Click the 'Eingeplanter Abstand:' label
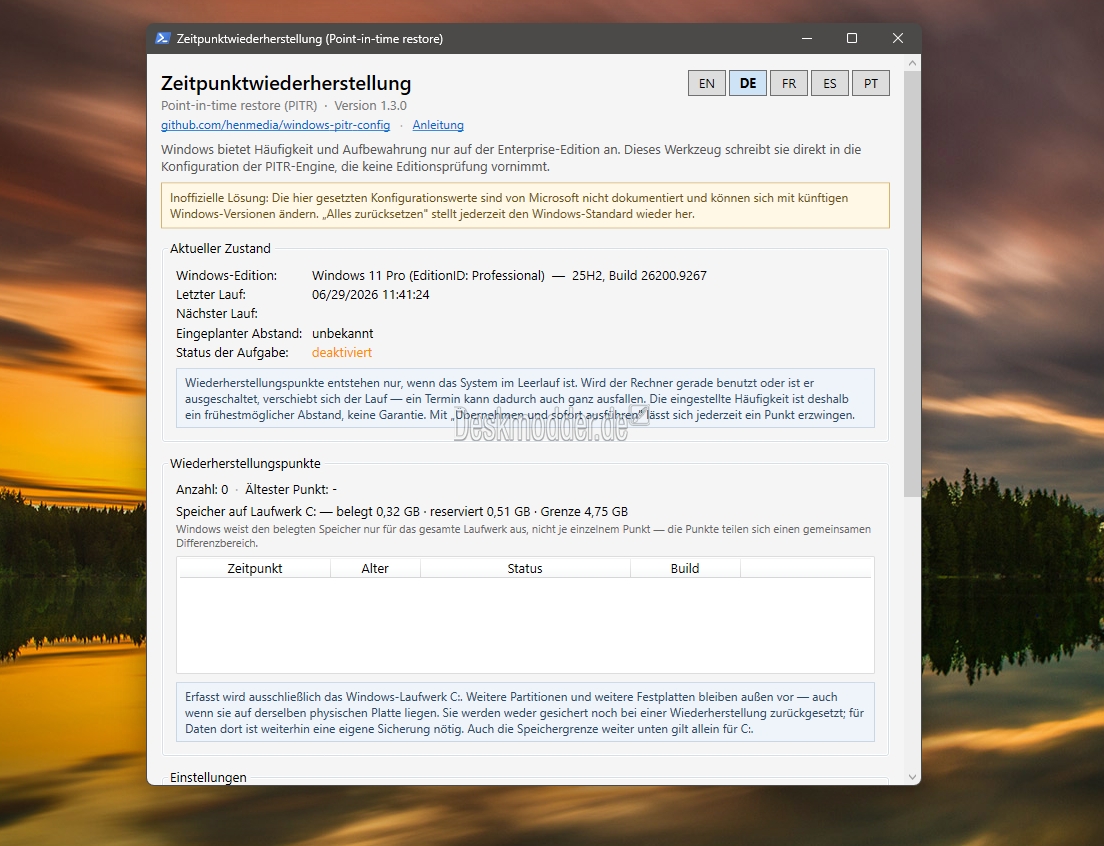This screenshot has height=846, width=1104. tap(239, 333)
